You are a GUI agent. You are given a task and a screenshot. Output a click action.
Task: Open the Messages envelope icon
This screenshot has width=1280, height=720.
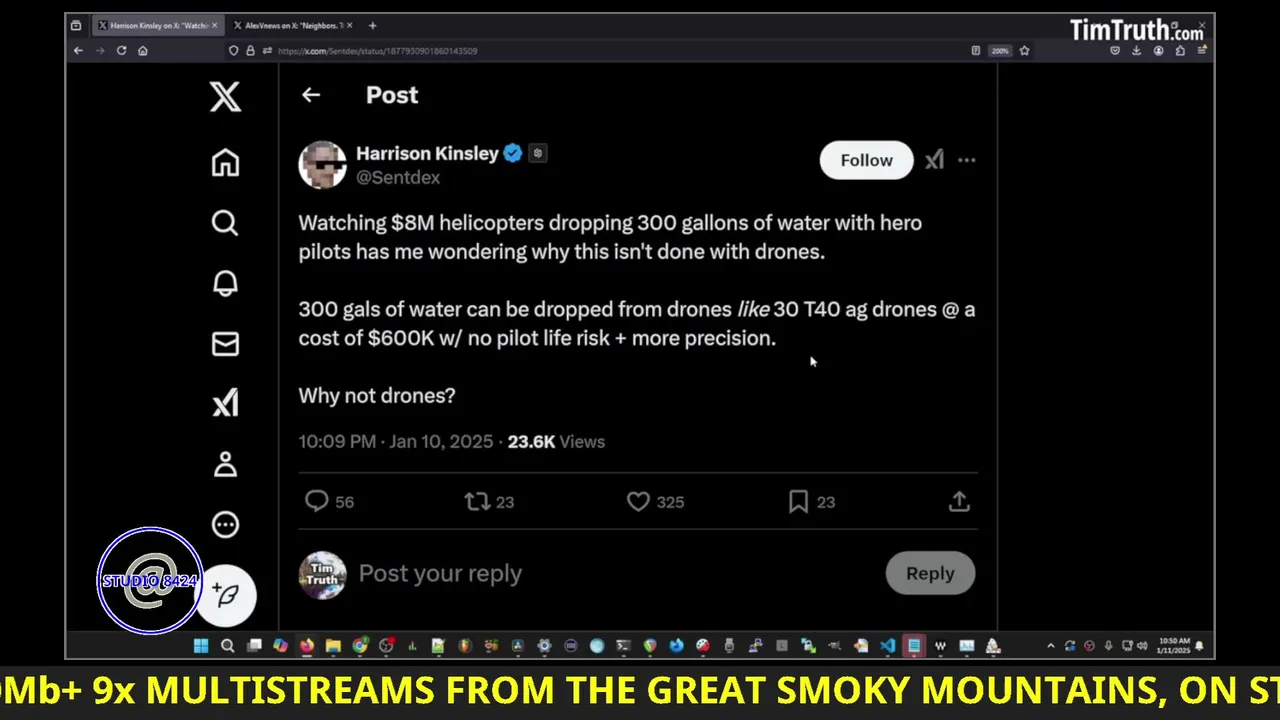tap(225, 344)
